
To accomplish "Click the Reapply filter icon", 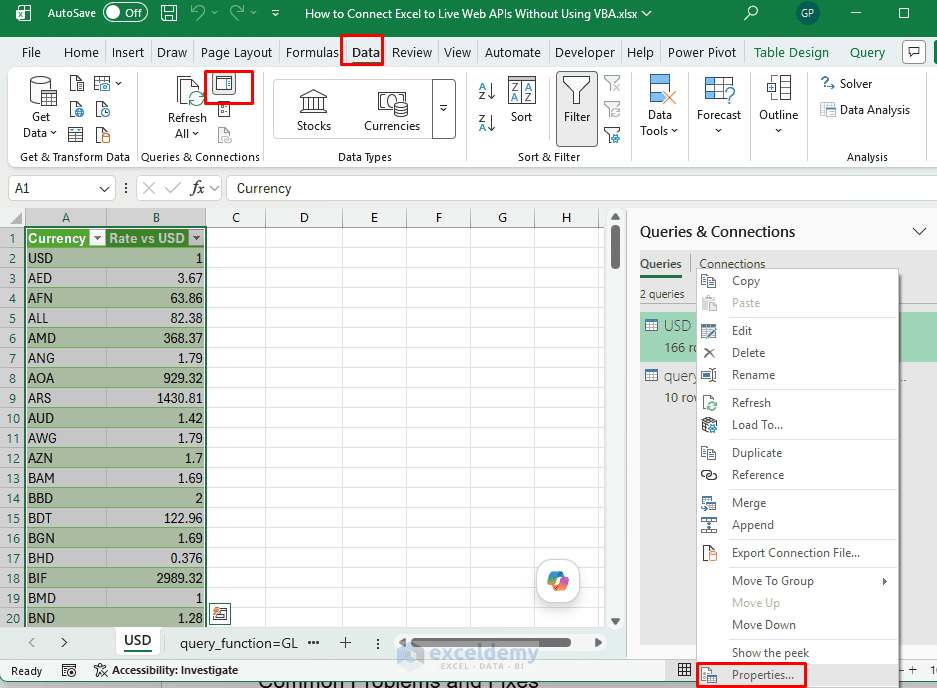I will coord(612,109).
